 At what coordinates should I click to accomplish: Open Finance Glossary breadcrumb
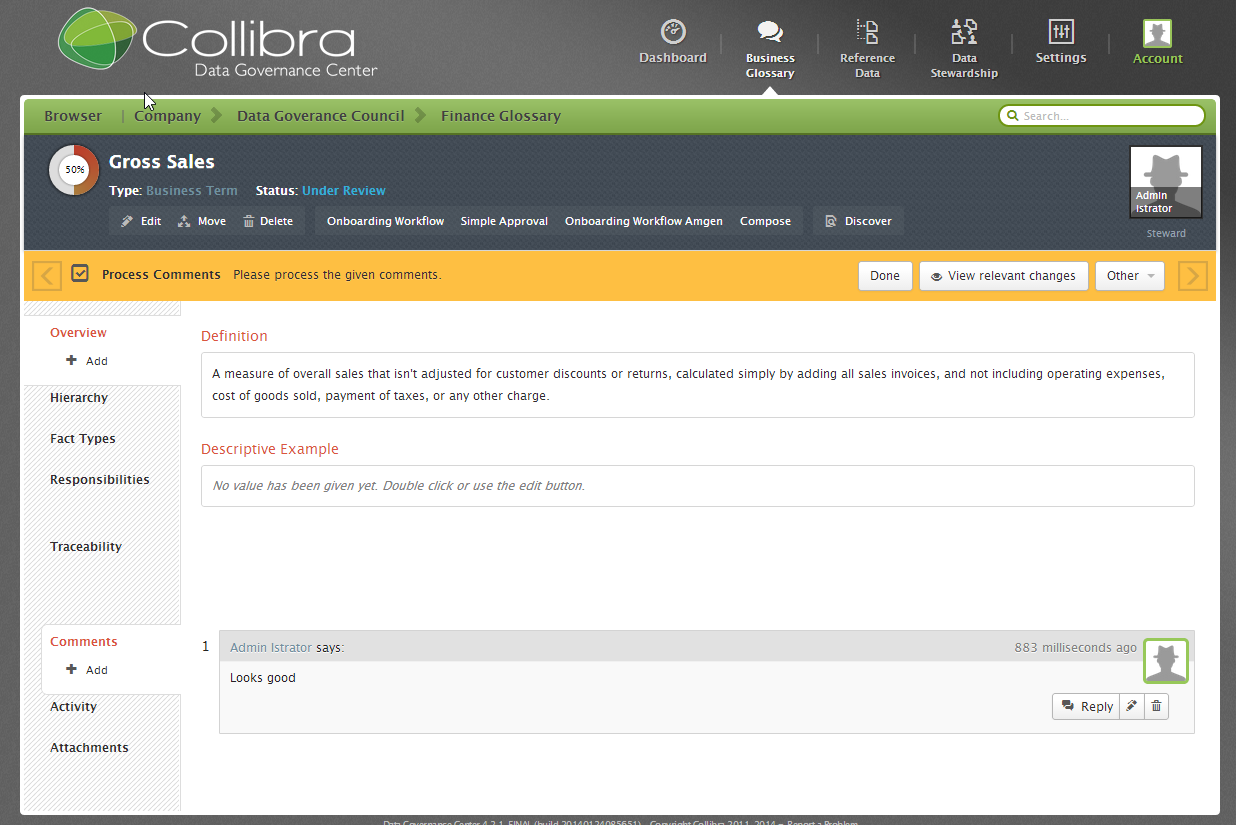[501, 116]
